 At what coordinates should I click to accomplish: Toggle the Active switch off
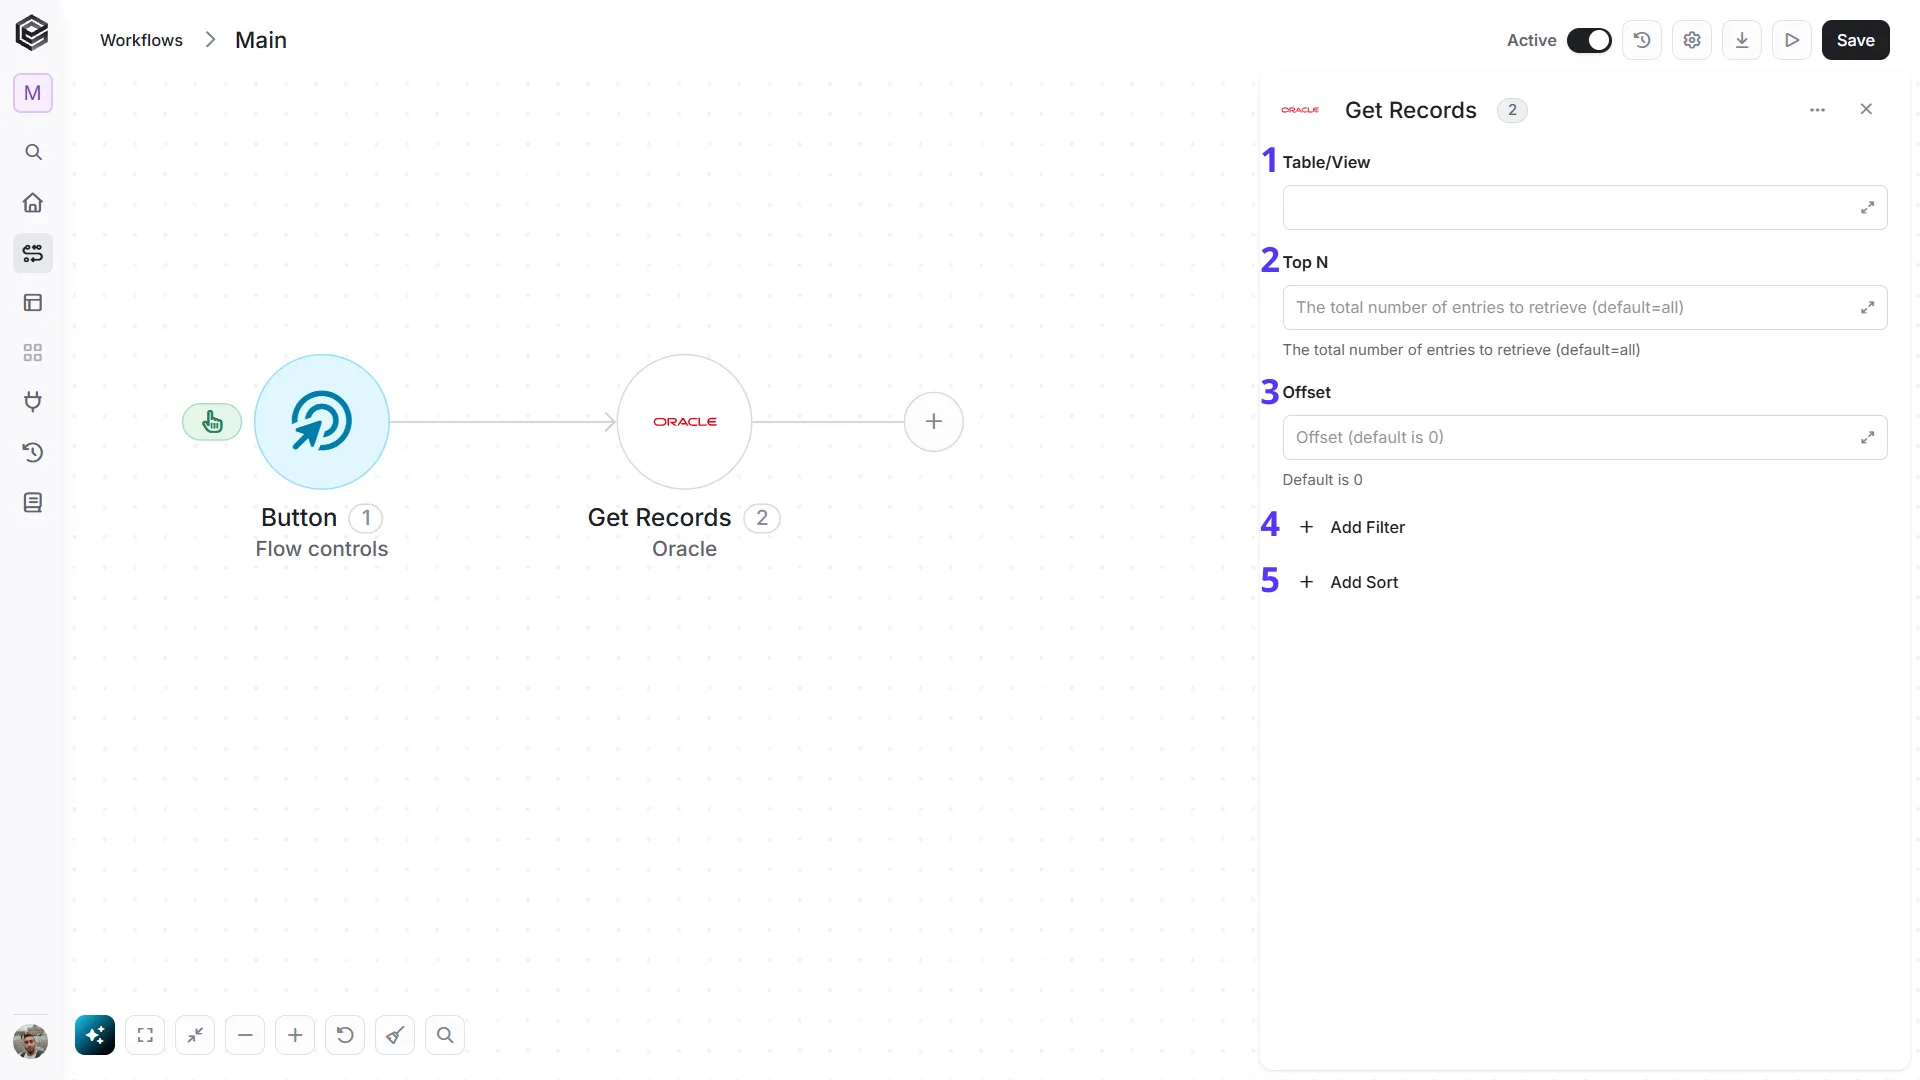[1589, 40]
